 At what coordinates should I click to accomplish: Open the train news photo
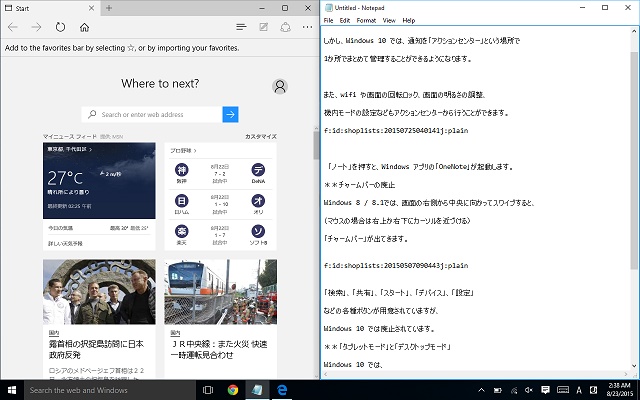pos(220,292)
